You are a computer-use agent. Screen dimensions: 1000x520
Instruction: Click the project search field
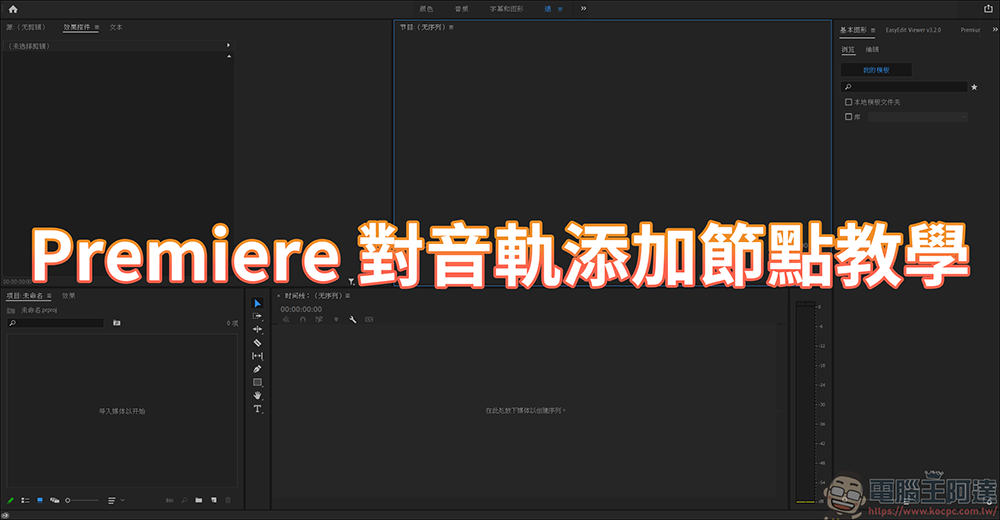pos(55,323)
